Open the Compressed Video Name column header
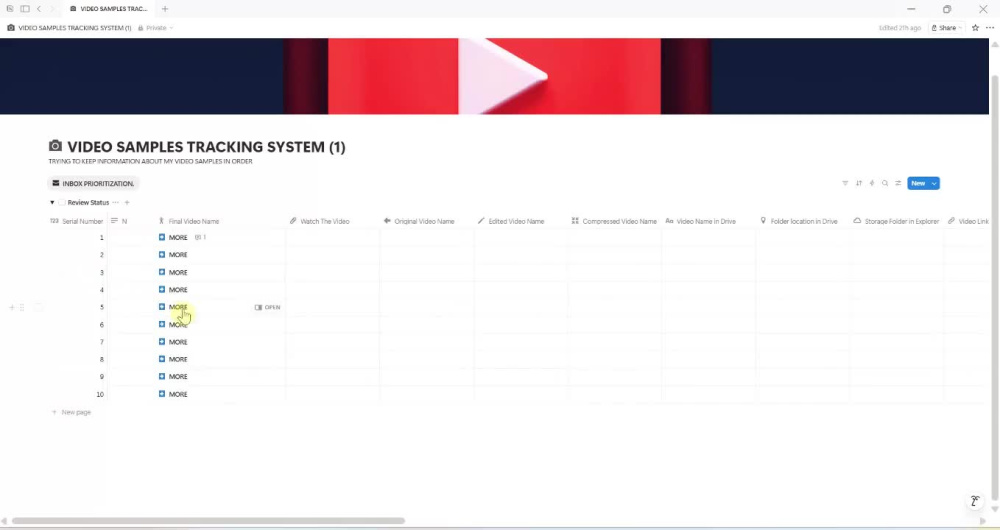The image size is (1000, 530). pyautogui.click(x=614, y=221)
